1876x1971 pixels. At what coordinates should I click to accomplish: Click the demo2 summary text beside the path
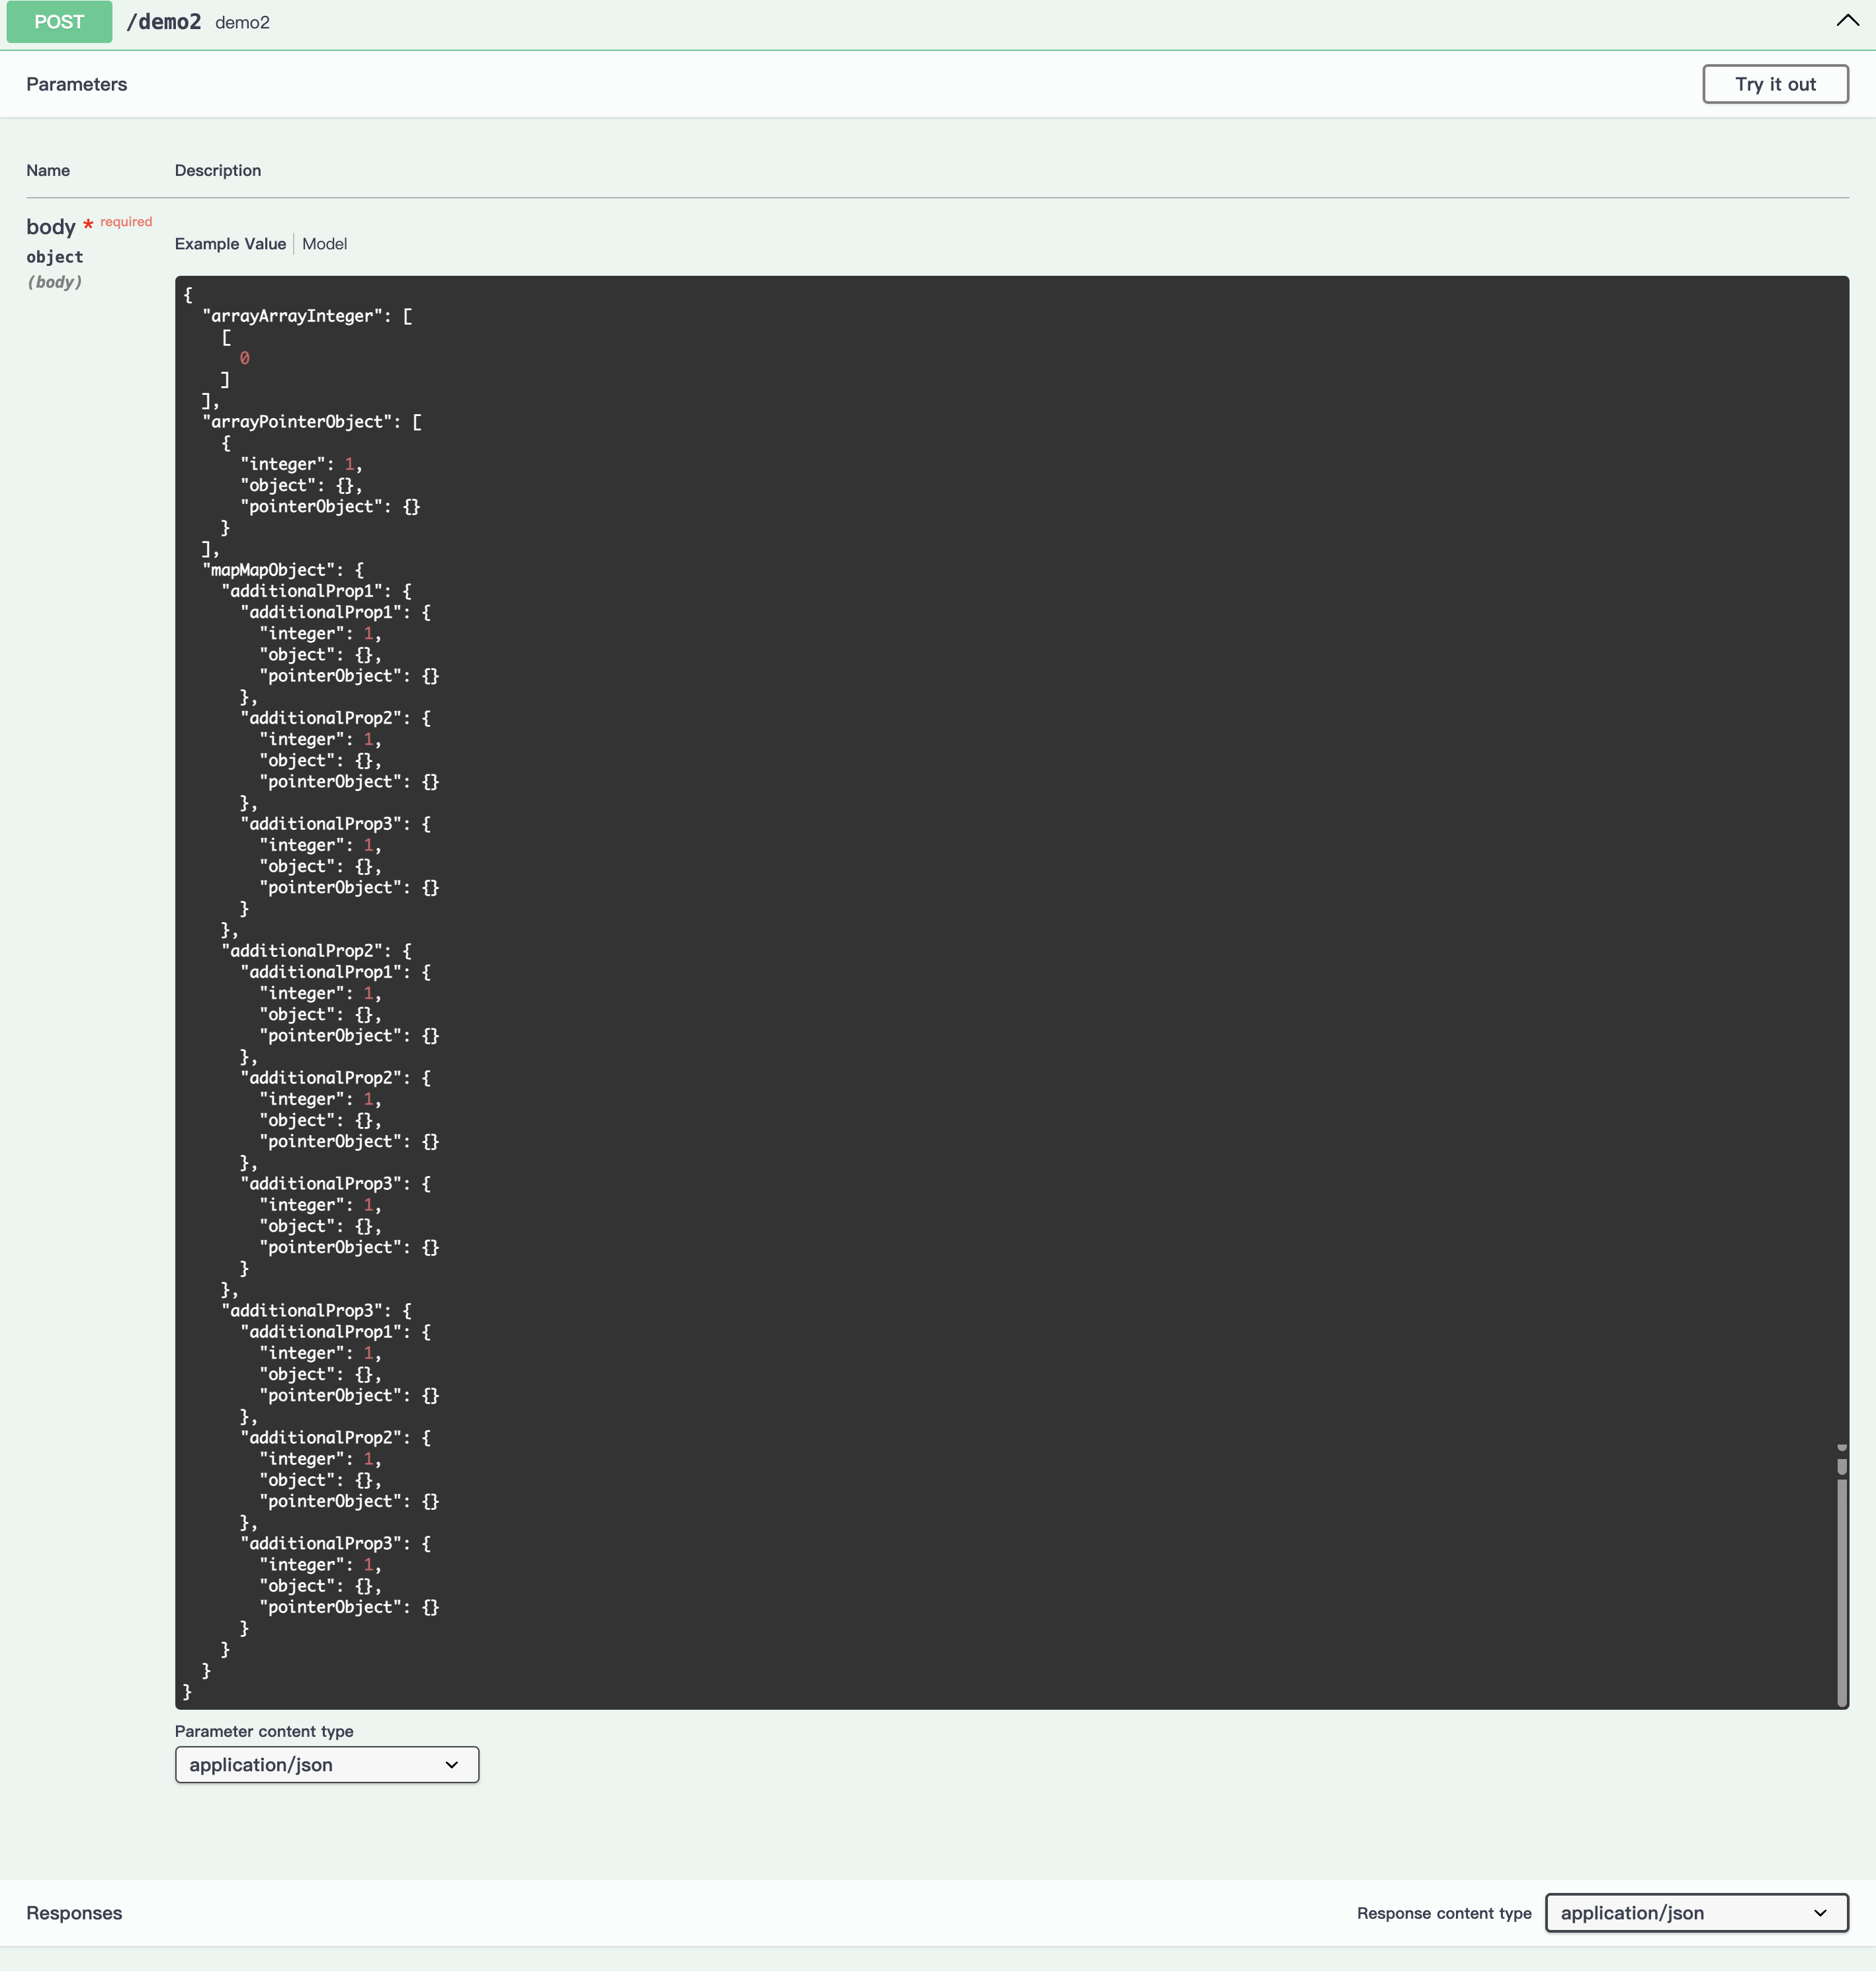(x=242, y=22)
